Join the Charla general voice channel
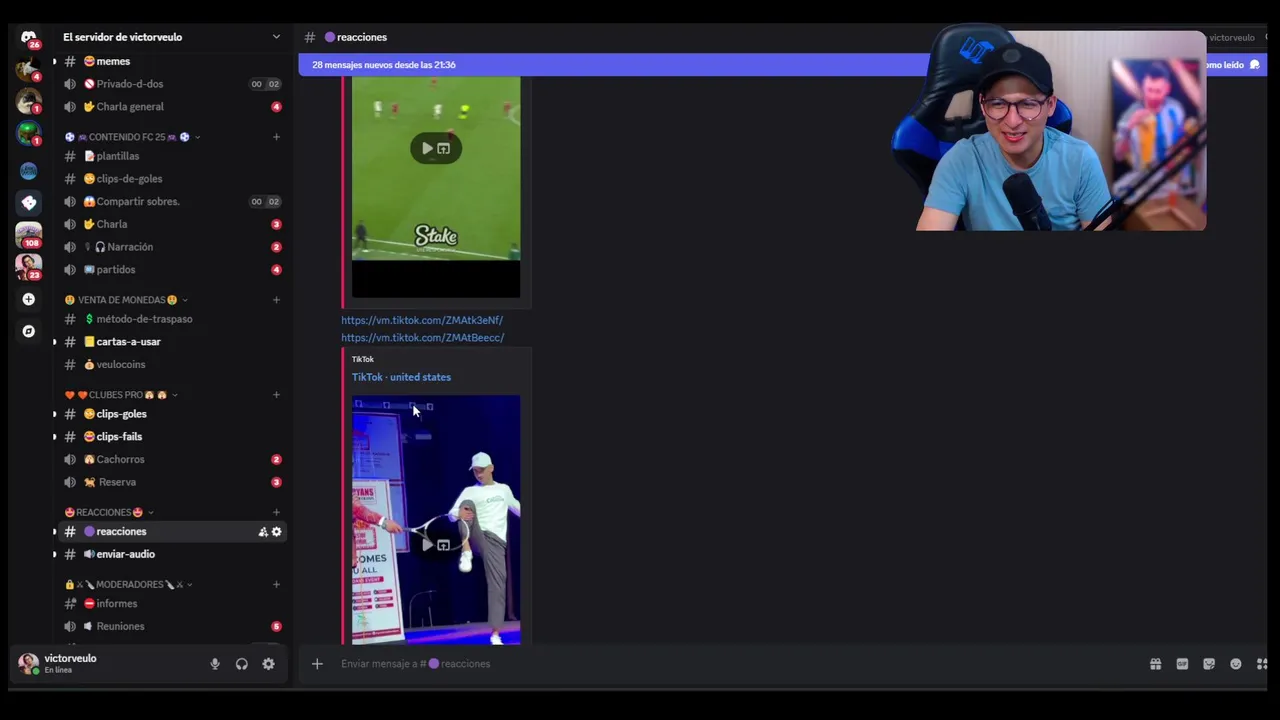 (x=172, y=107)
